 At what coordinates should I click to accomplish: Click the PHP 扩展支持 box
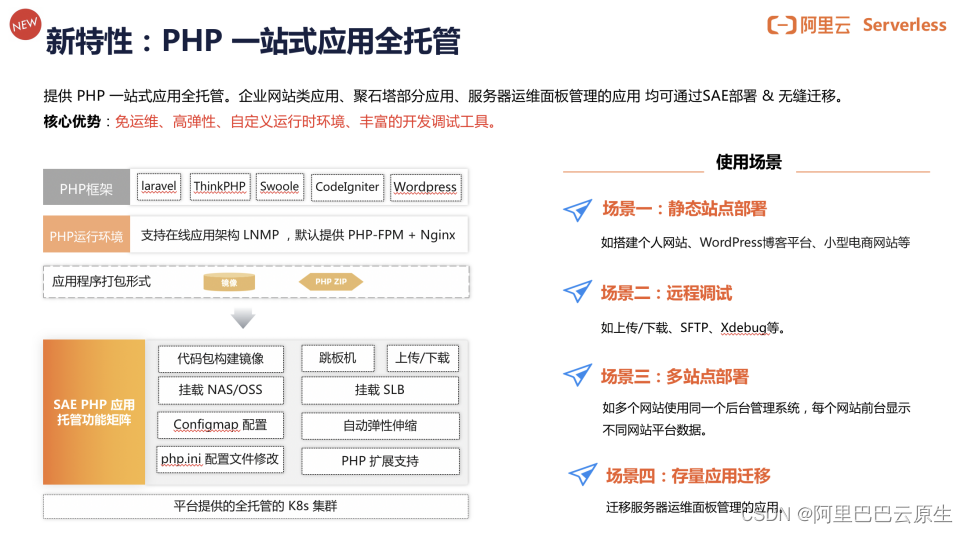380,461
